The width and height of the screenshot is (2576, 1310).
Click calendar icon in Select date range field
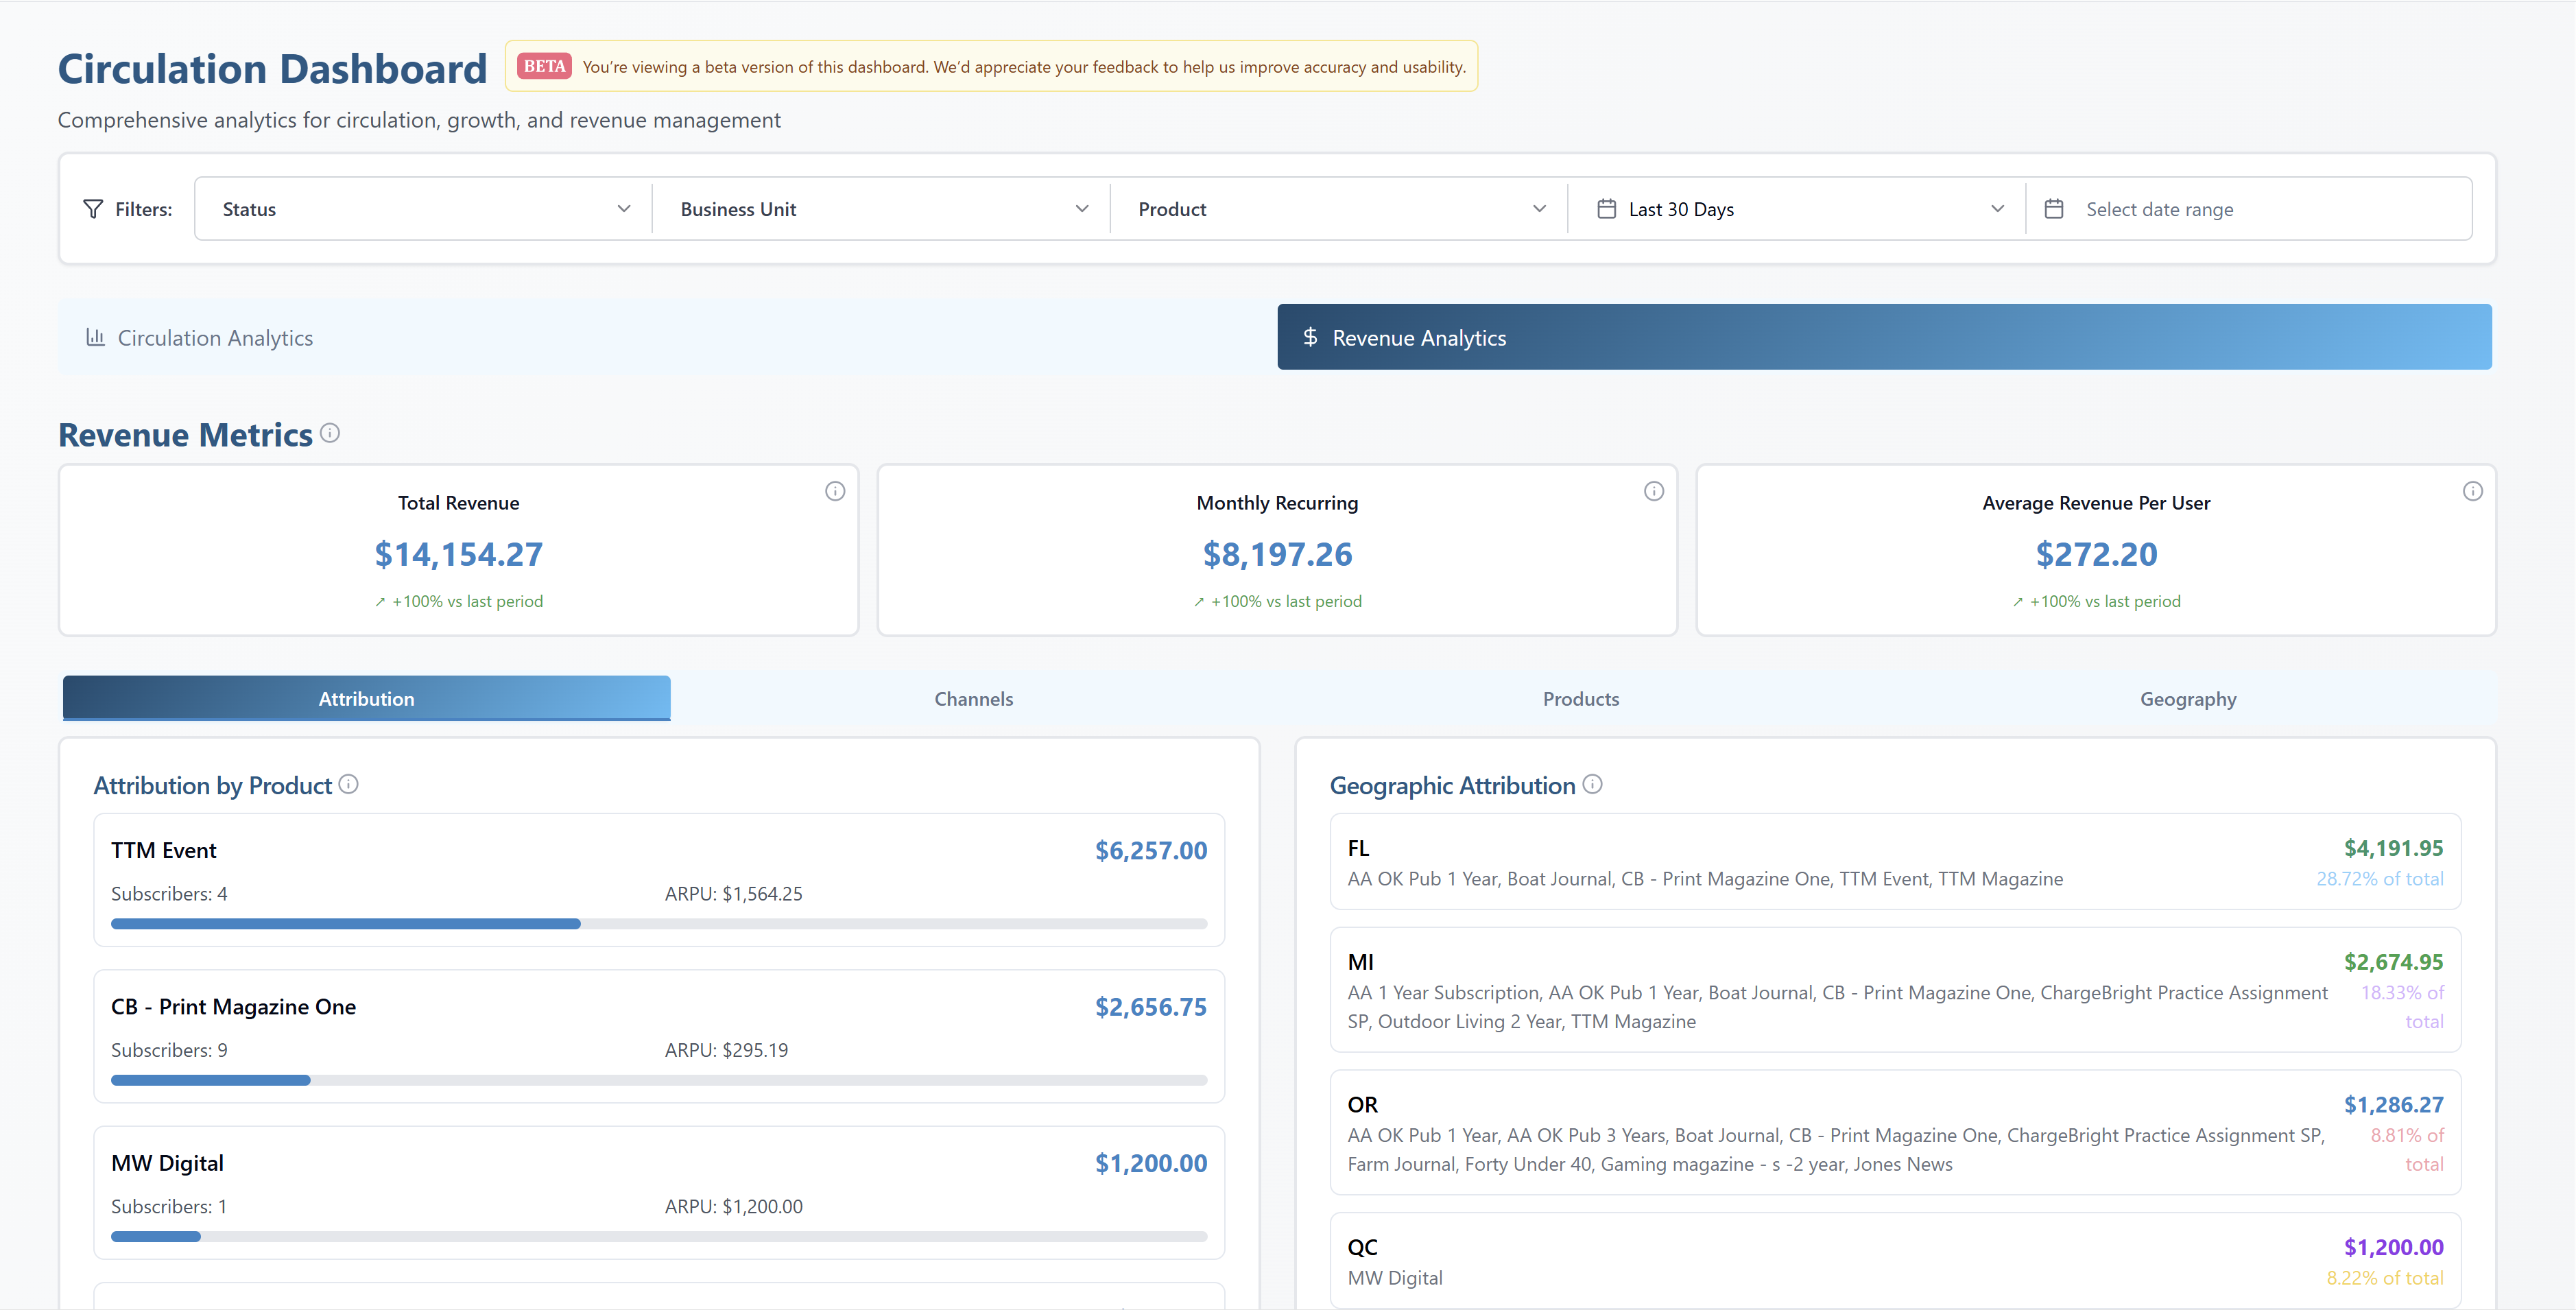click(x=2054, y=209)
